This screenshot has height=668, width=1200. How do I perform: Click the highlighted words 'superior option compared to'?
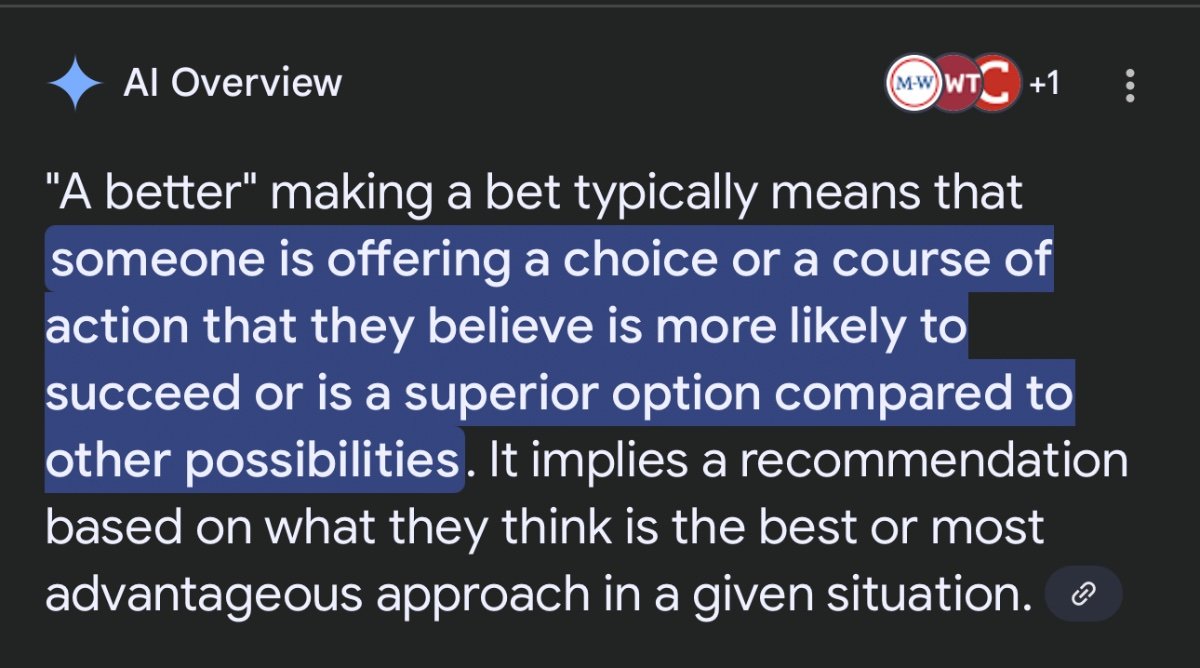[739, 394]
